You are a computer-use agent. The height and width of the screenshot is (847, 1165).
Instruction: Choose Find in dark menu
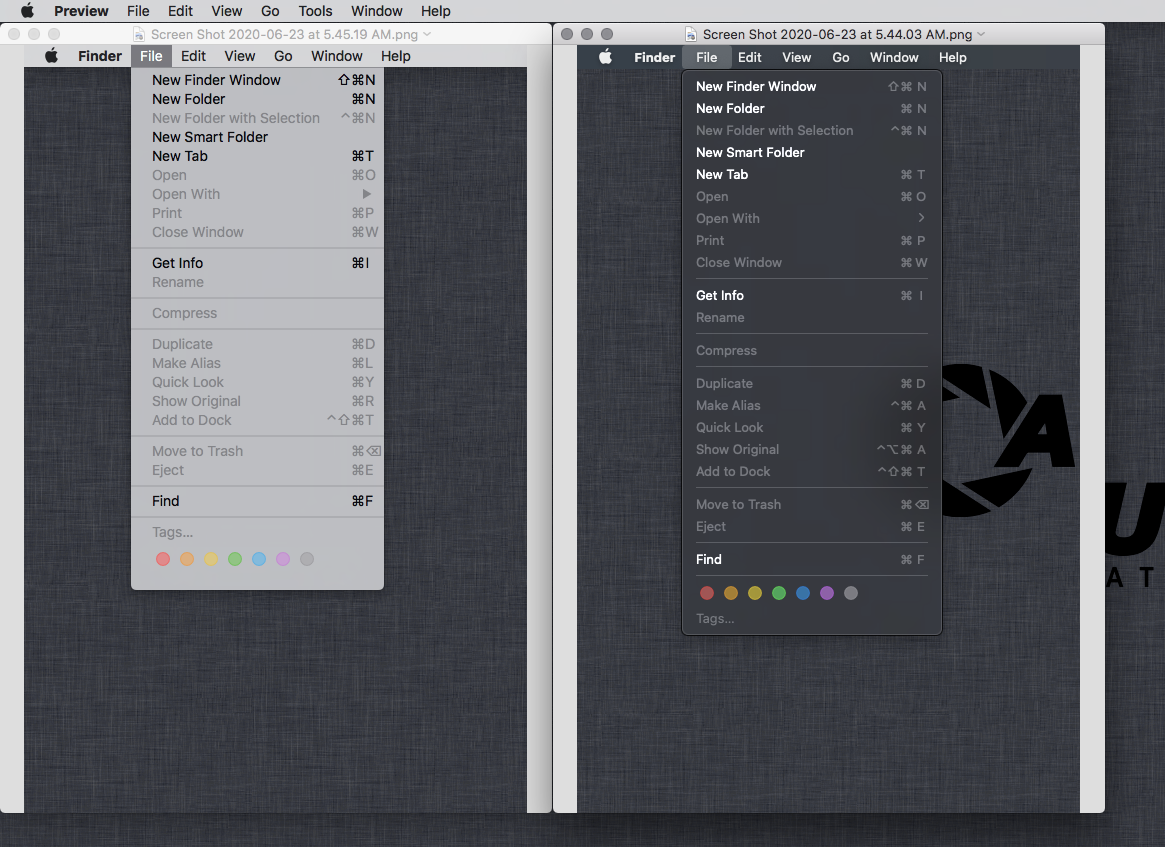point(811,559)
